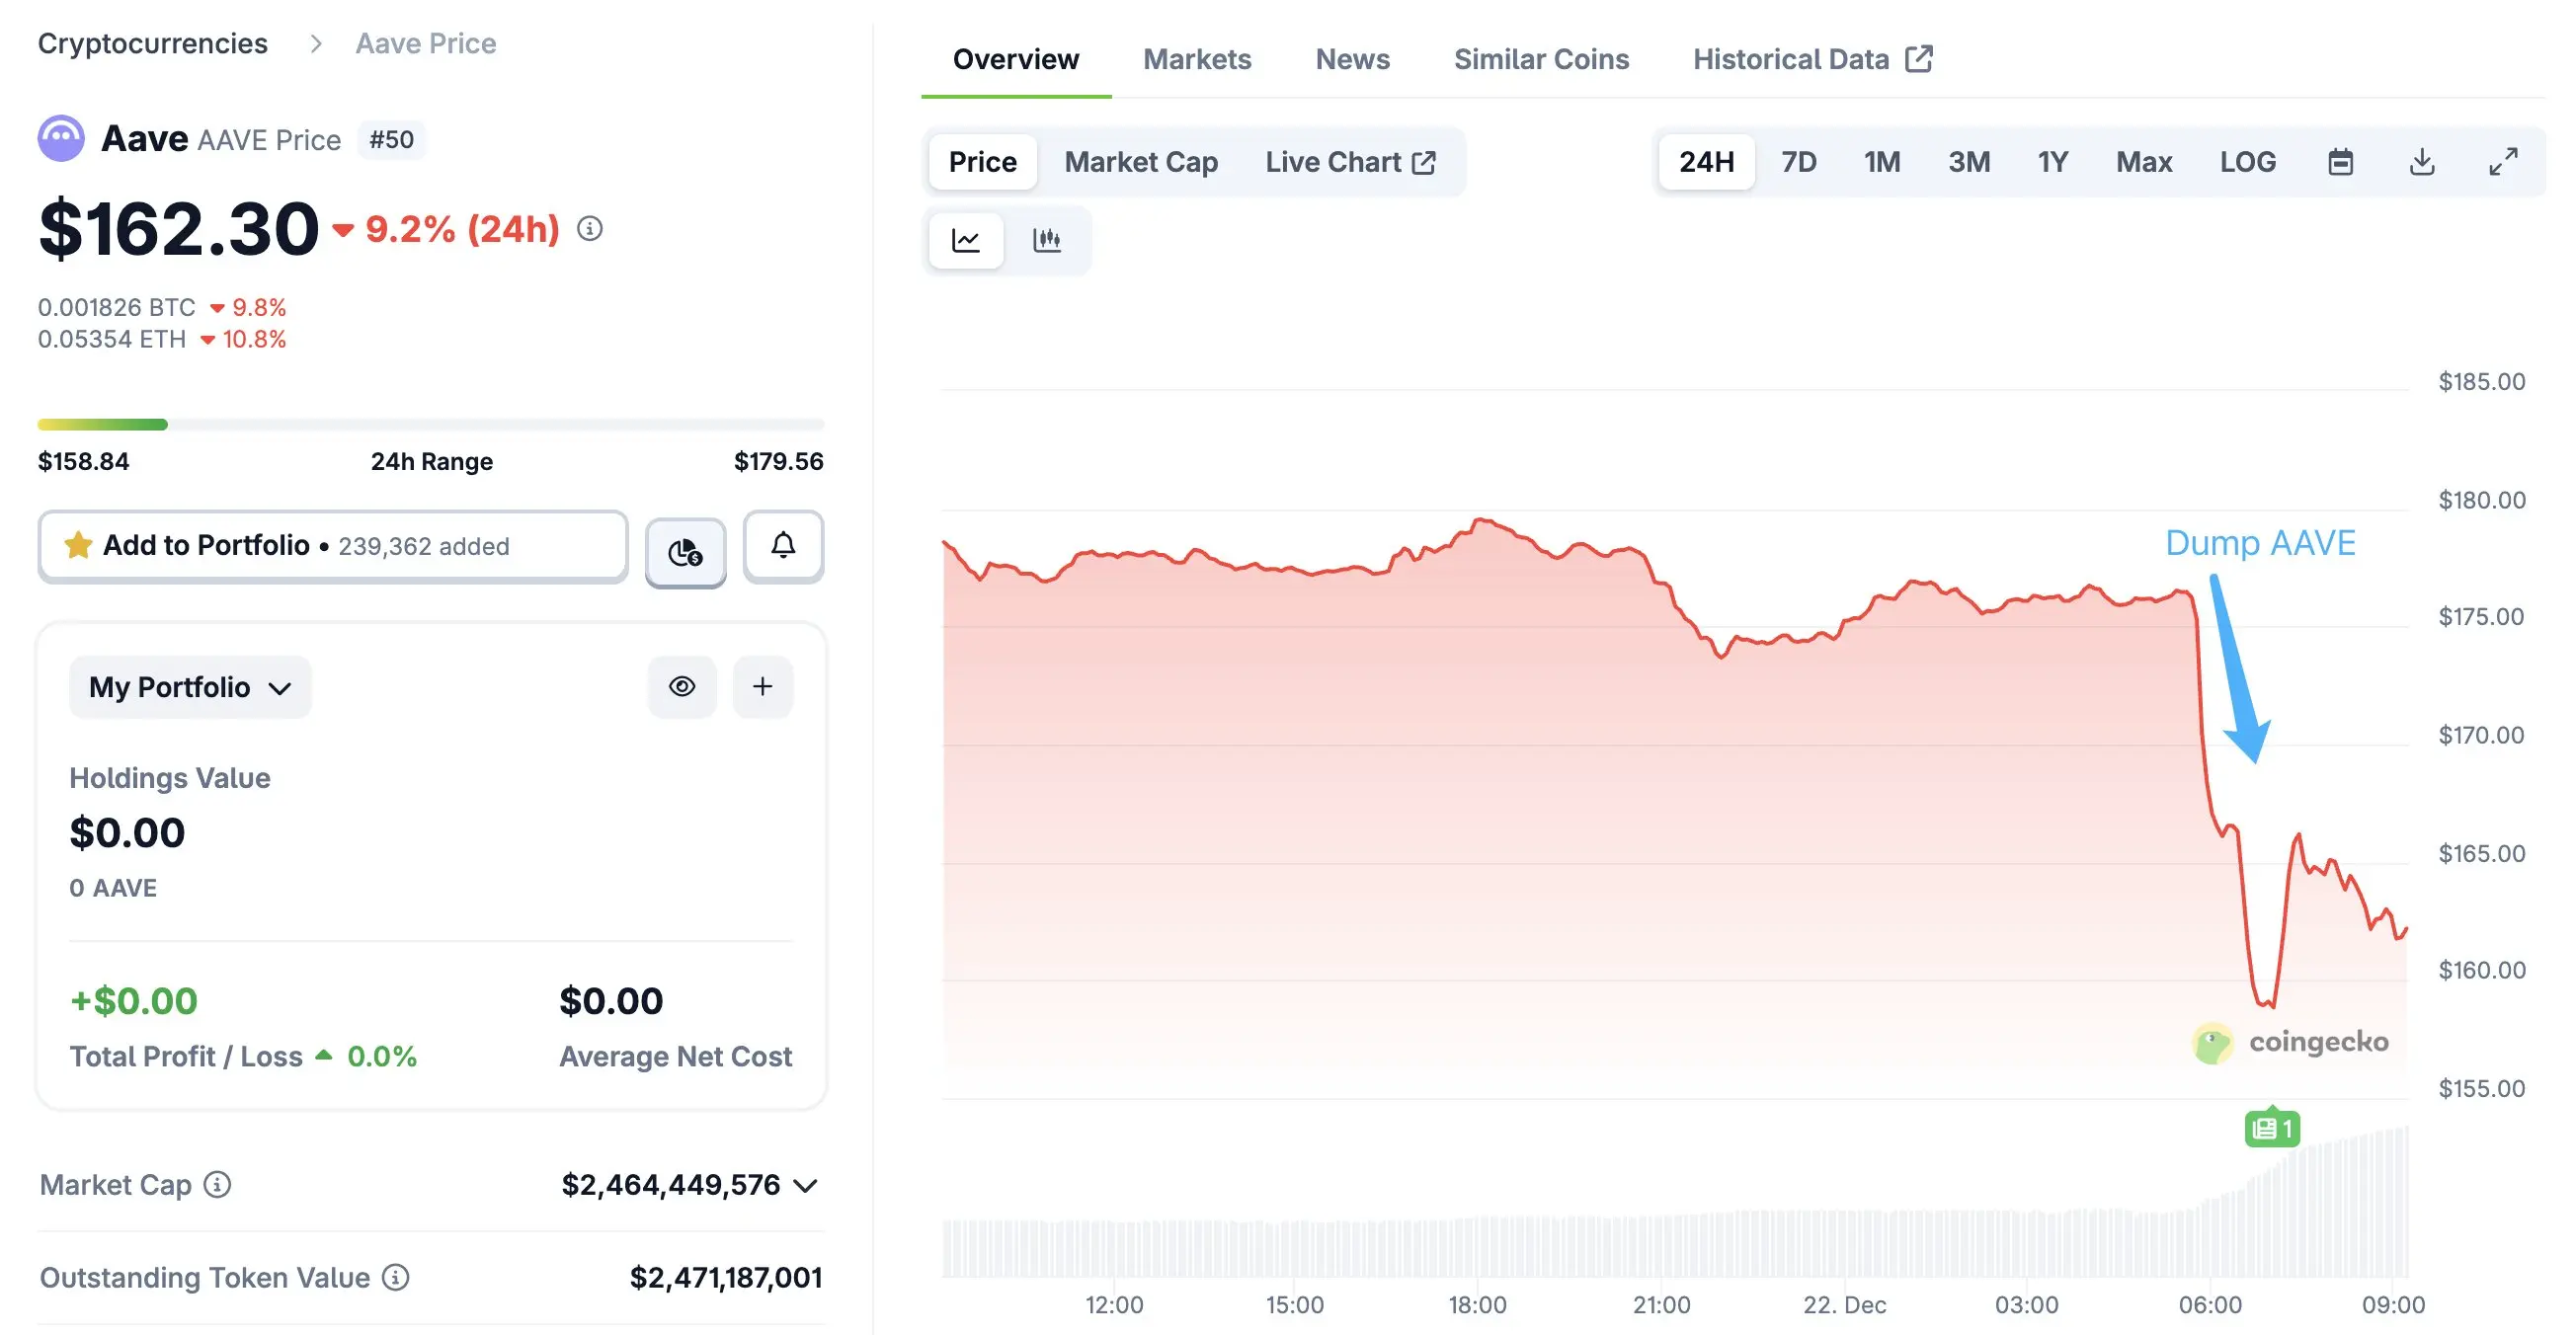The height and width of the screenshot is (1335, 2576).
Task: Switch chart to Market Cap
Action: click(1140, 162)
